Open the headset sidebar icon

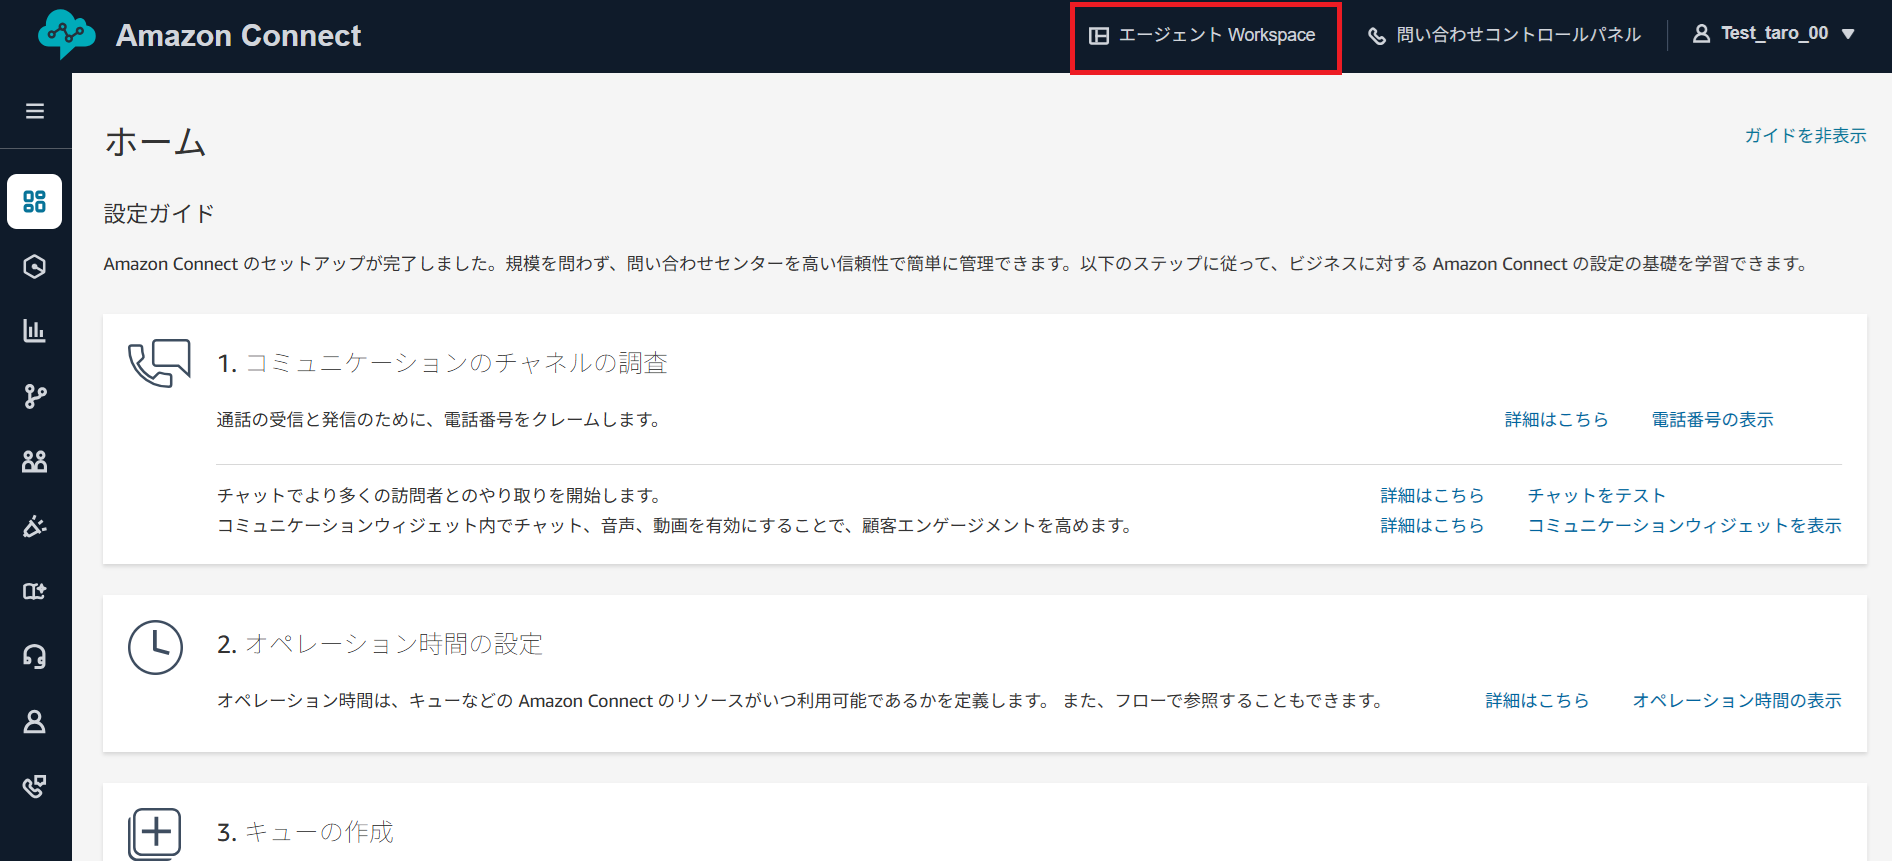point(35,656)
